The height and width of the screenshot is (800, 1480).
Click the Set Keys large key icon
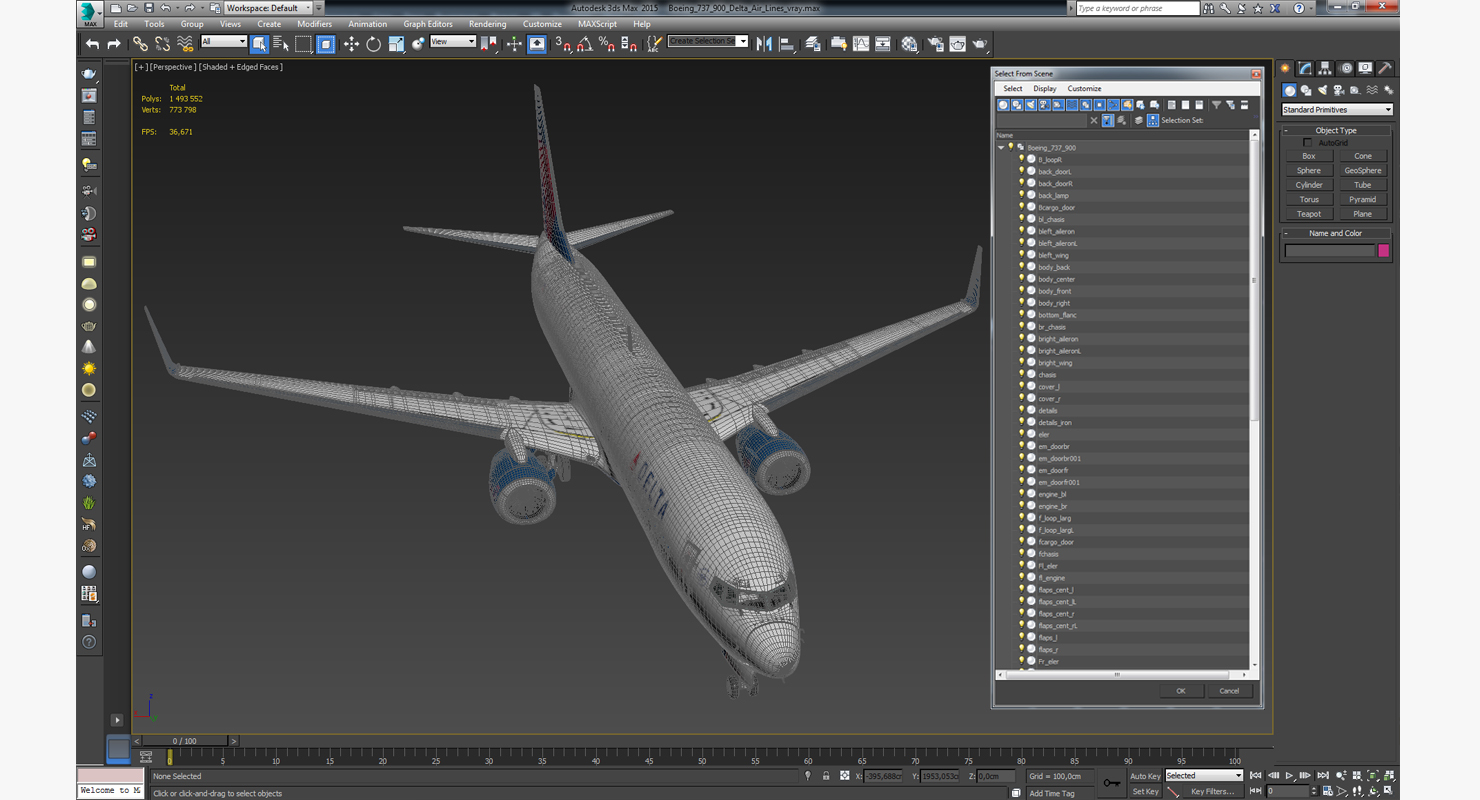(1112, 784)
